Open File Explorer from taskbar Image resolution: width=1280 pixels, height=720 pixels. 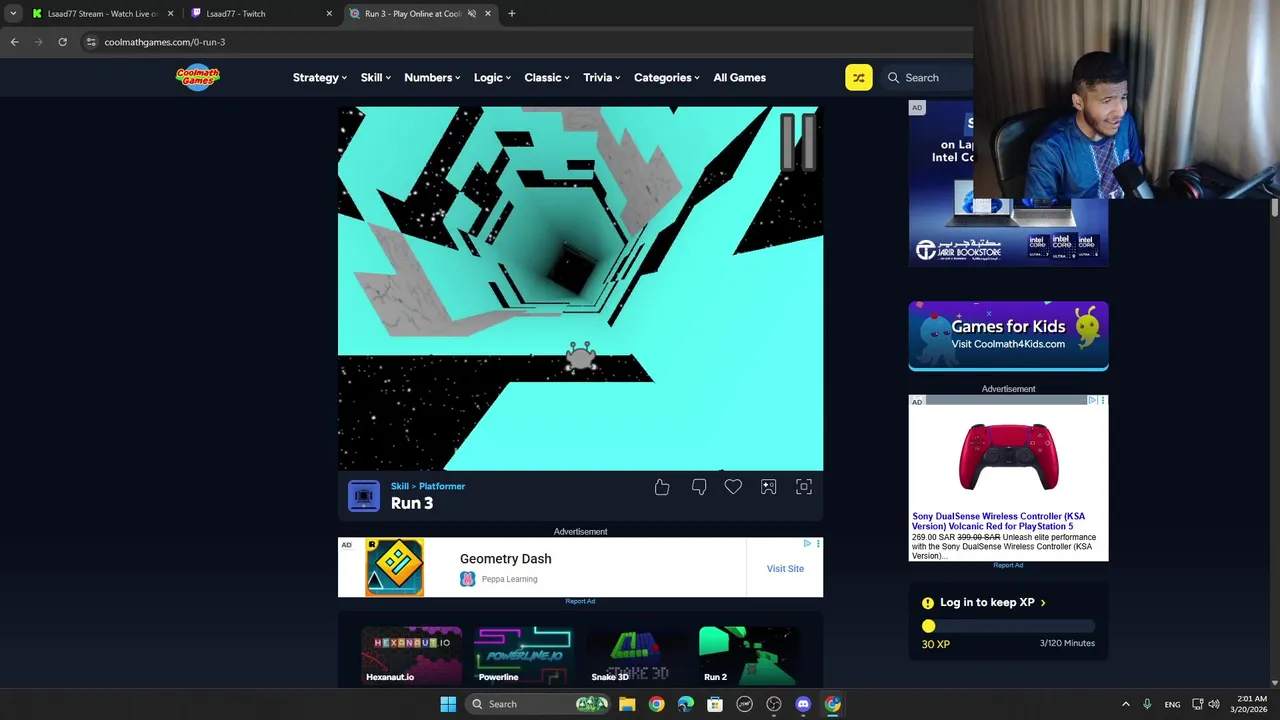click(627, 704)
